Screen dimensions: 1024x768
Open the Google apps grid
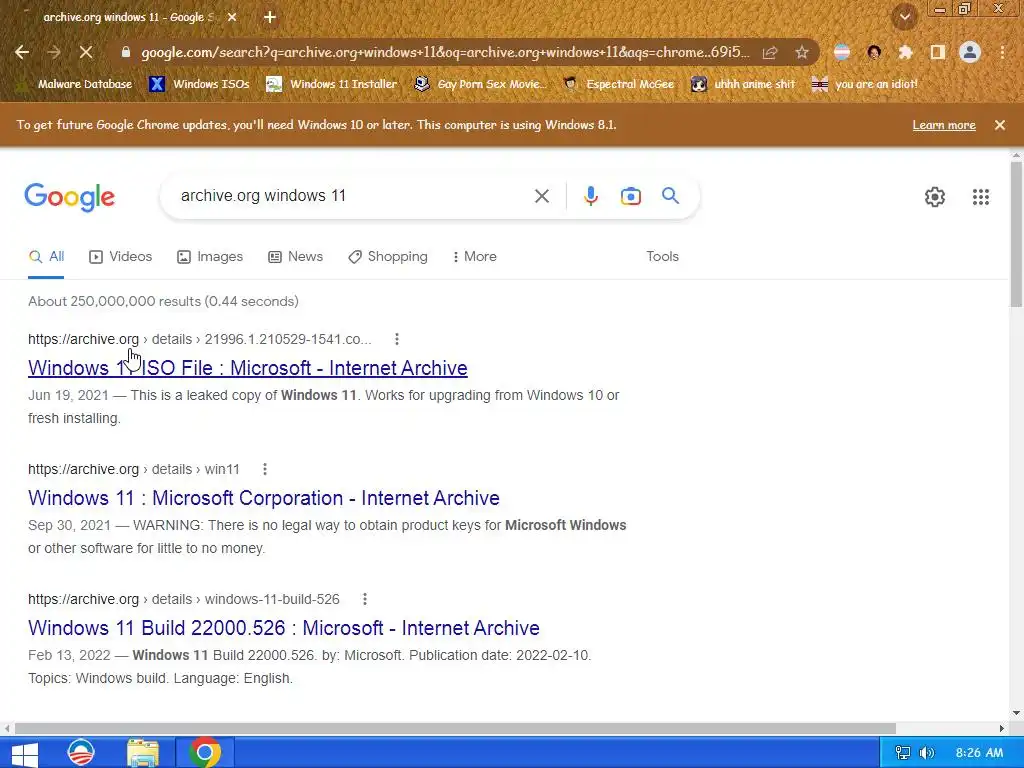coord(980,197)
